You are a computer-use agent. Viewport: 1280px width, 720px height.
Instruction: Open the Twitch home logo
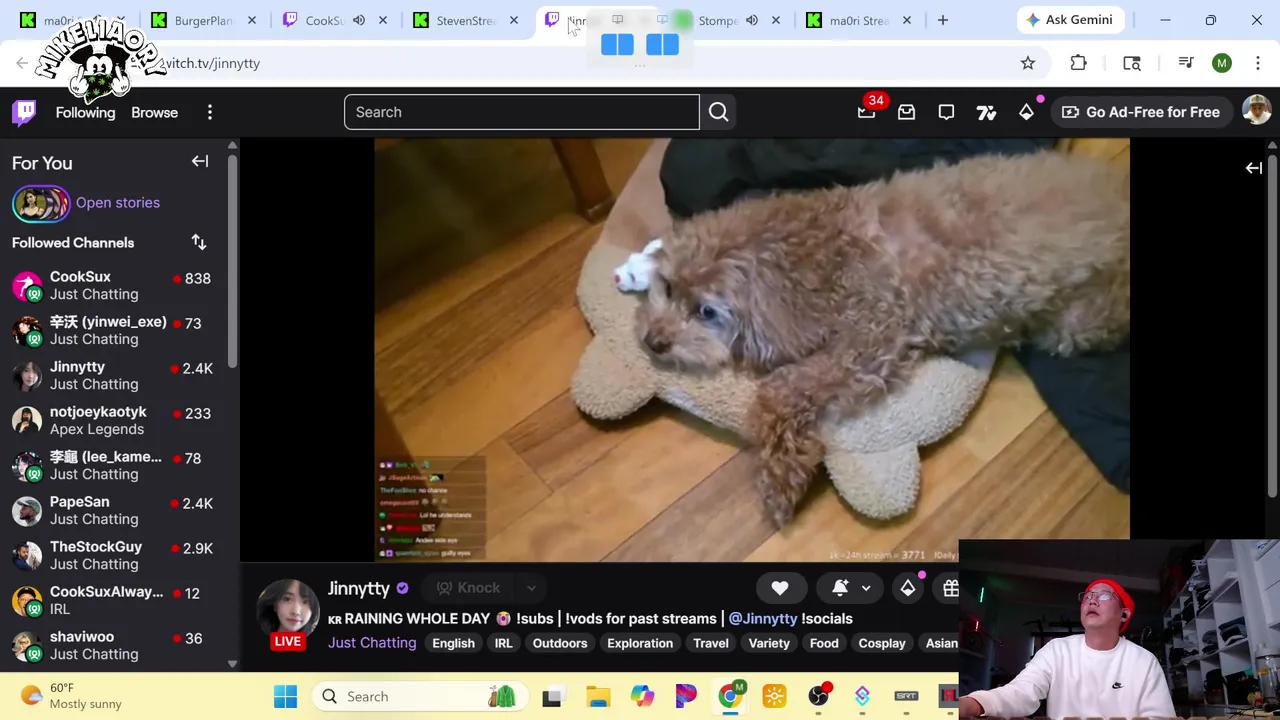(x=24, y=112)
